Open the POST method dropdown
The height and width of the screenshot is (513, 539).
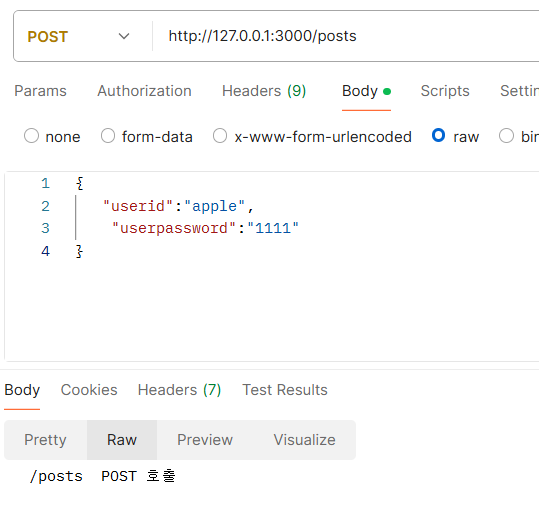pos(78,36)
